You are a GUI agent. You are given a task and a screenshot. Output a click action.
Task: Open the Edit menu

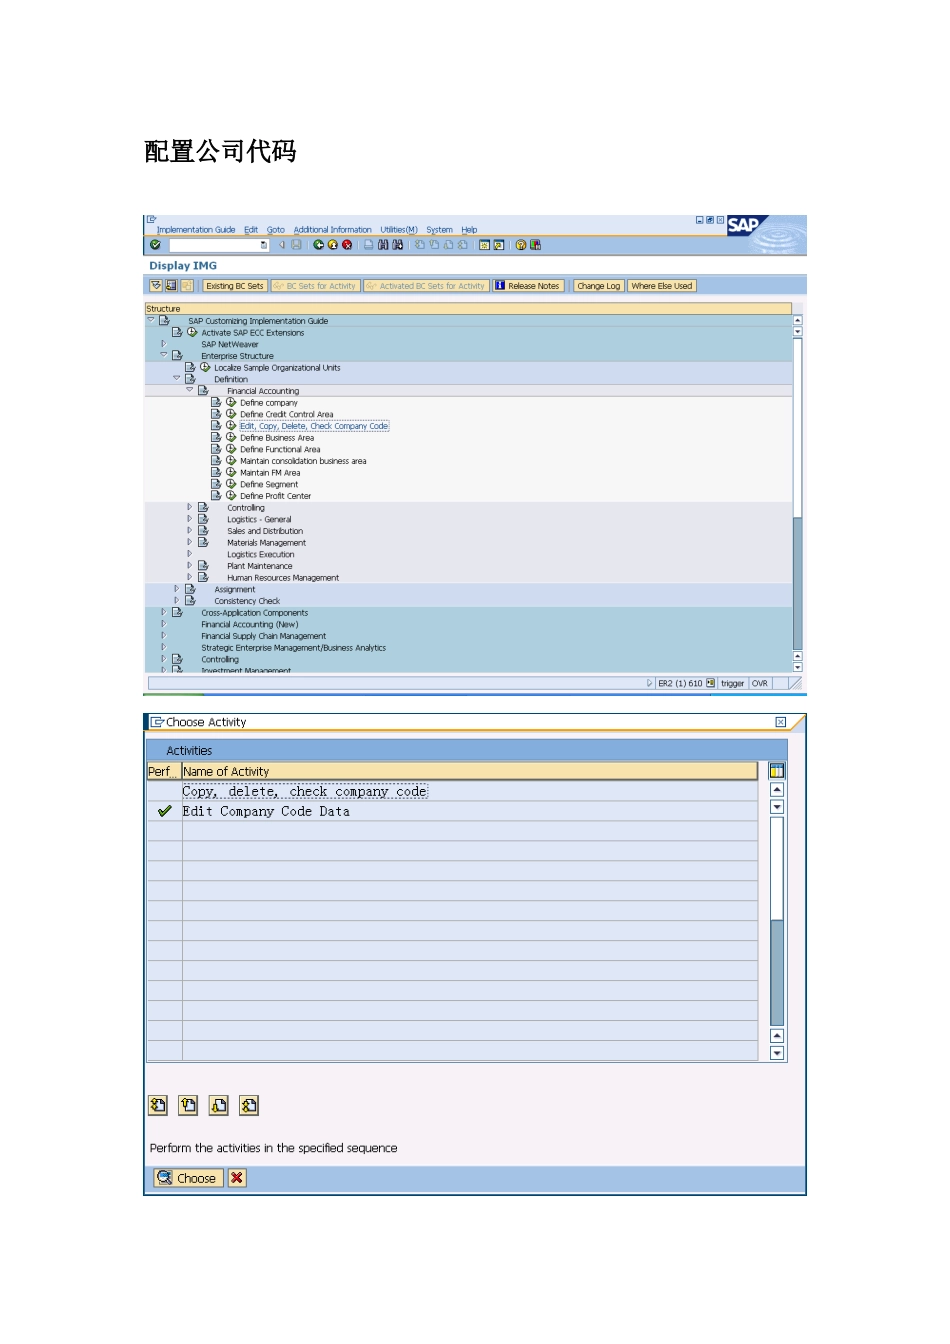[x=251, y=230]
